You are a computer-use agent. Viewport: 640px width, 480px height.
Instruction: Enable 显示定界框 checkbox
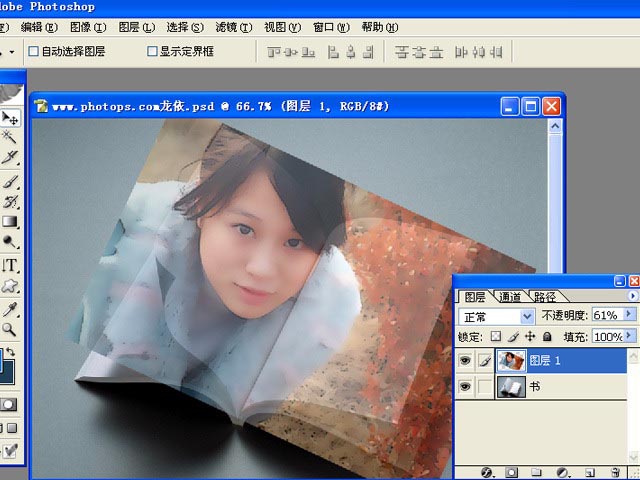point(153,51)
